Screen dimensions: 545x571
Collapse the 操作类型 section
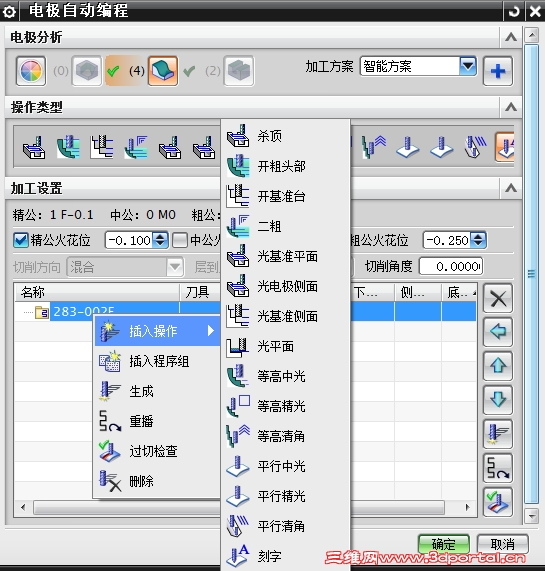click(511, 107)
